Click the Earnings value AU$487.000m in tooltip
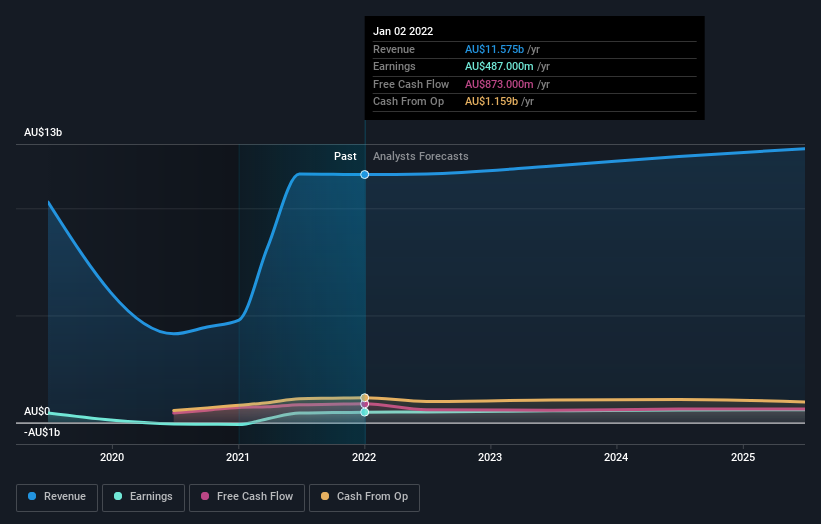The image size is (821, 524). pyautogui.click(x=499, y=66)
